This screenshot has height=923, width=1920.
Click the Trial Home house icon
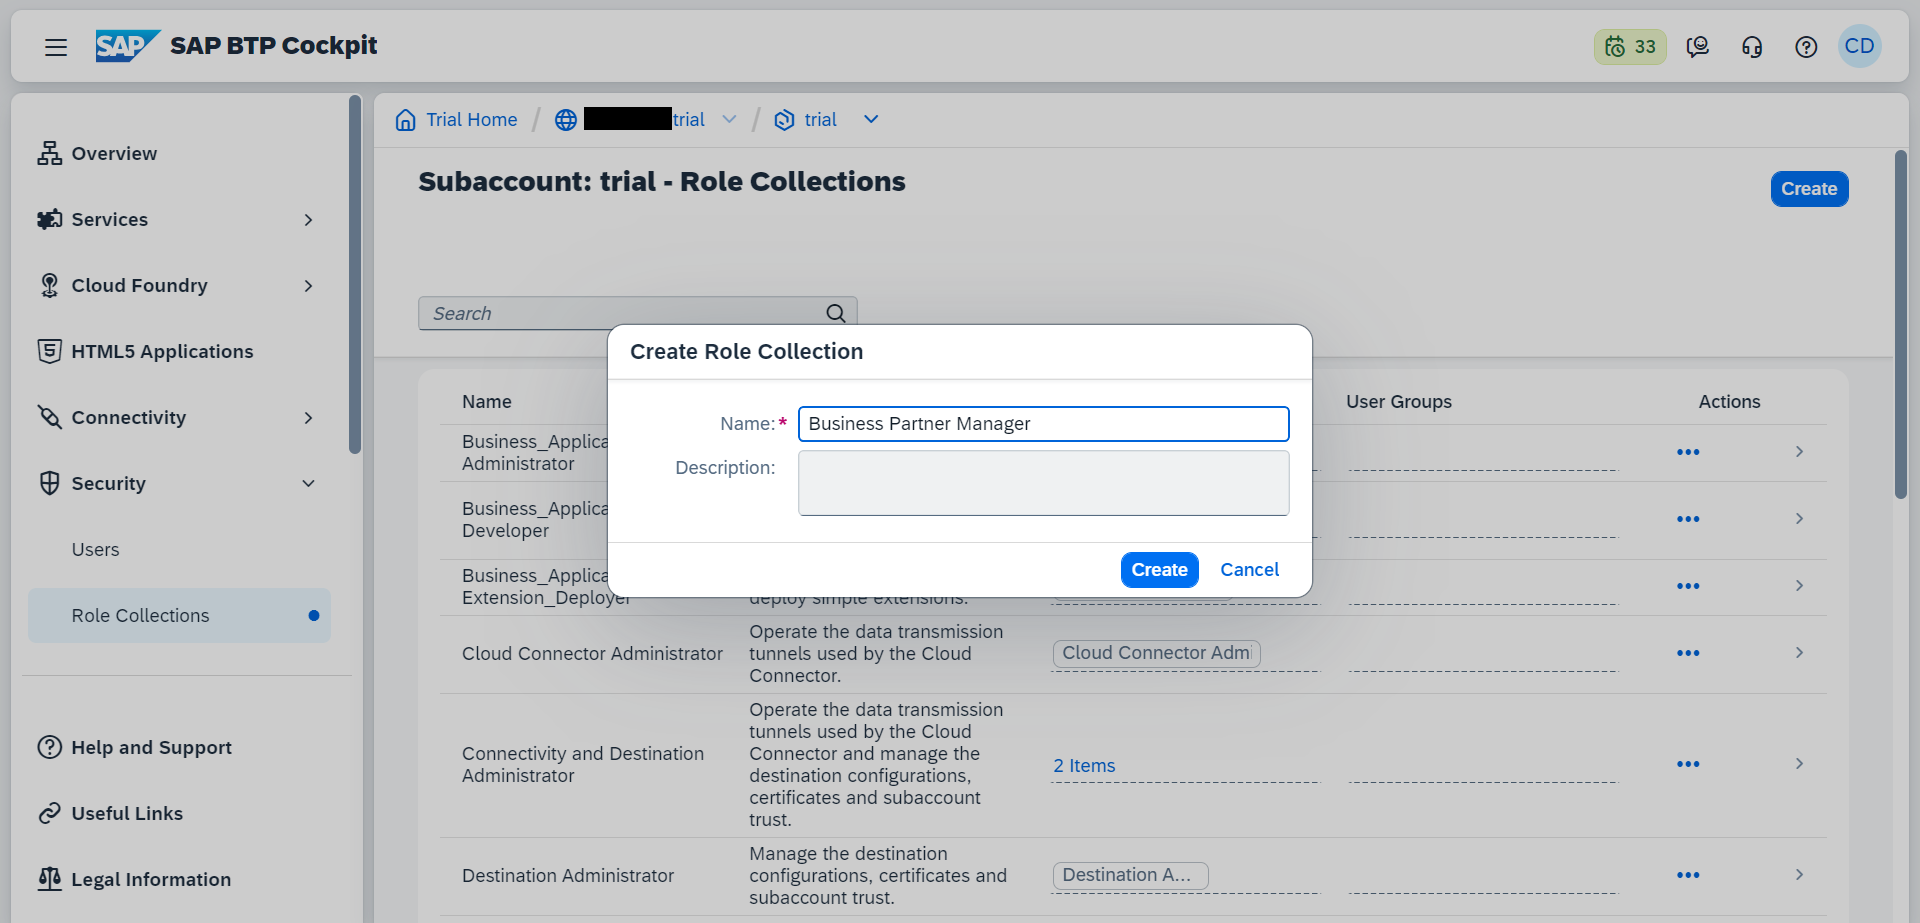pyautogui.click(x=405, y=120)
